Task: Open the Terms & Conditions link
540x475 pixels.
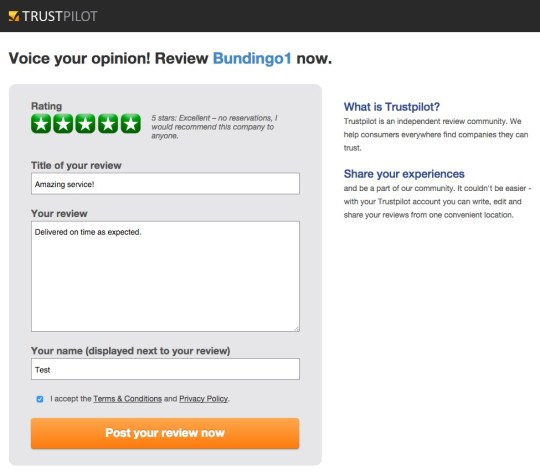Action: click(x=127, y=399)
